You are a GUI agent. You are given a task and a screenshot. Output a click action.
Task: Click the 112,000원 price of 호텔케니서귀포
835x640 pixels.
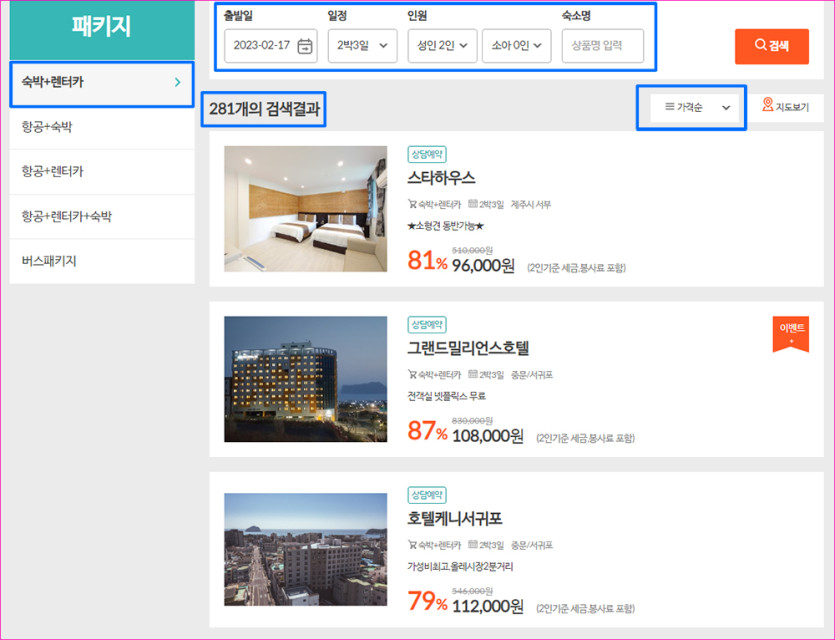pyautogui.click(x=488, y=606)
